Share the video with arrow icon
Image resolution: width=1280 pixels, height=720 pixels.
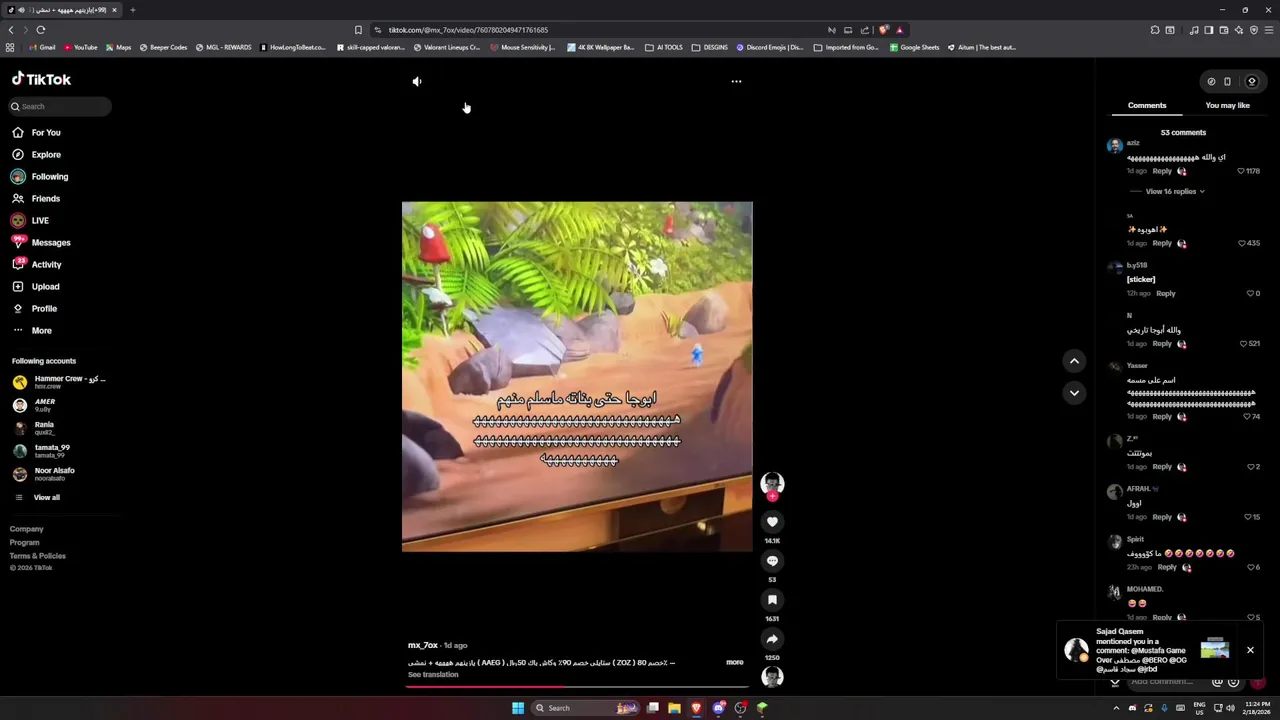[772, 639]
